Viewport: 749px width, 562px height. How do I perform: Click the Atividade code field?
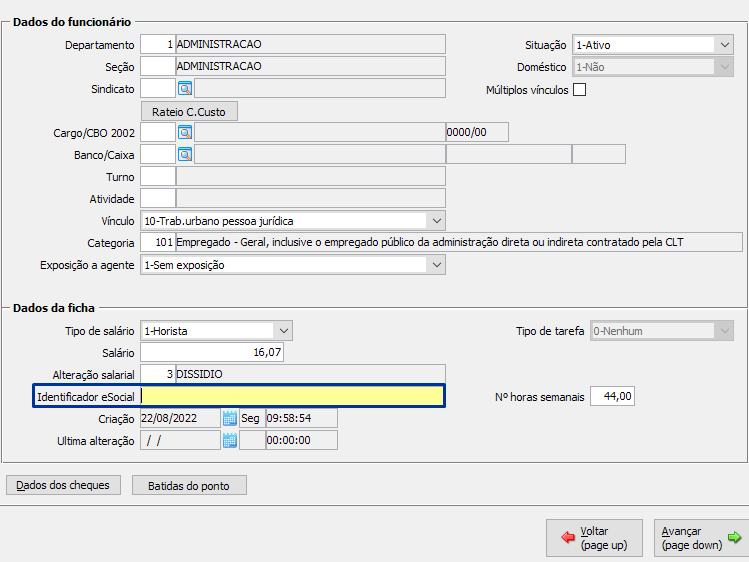coord(158,198)
